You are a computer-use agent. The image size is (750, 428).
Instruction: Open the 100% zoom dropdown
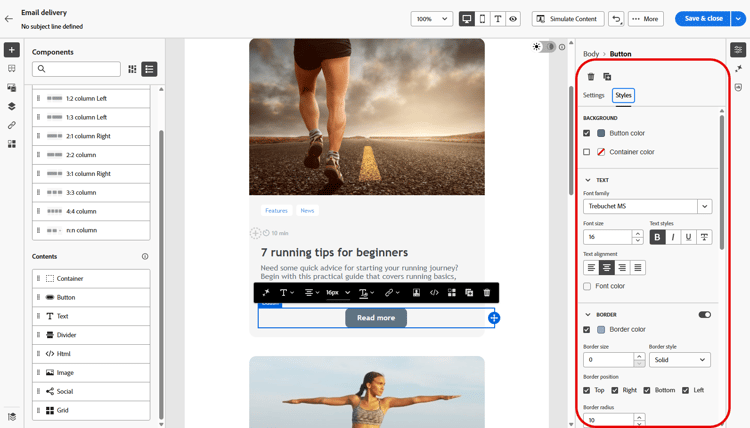pyautogui.click(x=431, y=19)
